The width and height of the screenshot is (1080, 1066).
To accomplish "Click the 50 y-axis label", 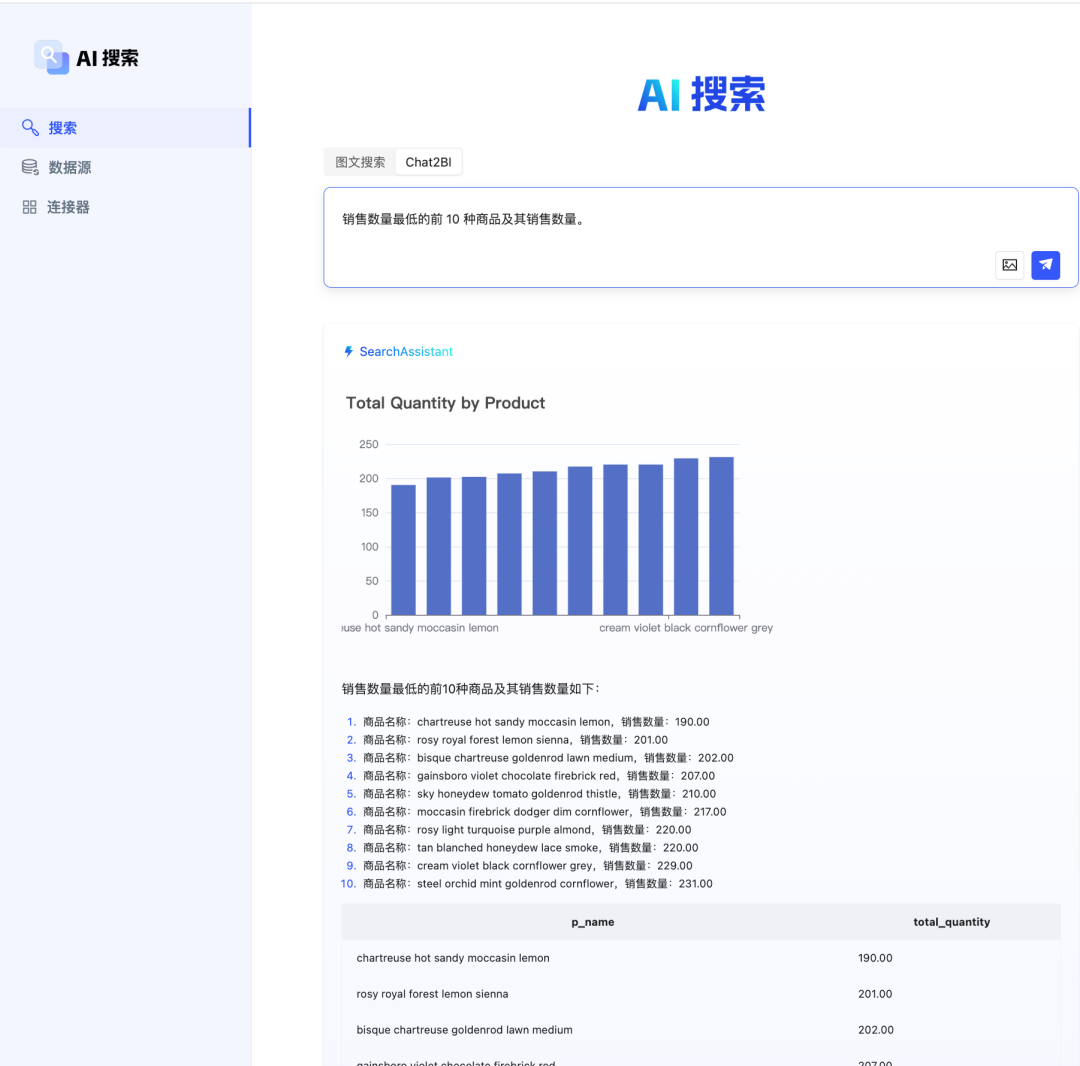I will click(x=372, y=581).
